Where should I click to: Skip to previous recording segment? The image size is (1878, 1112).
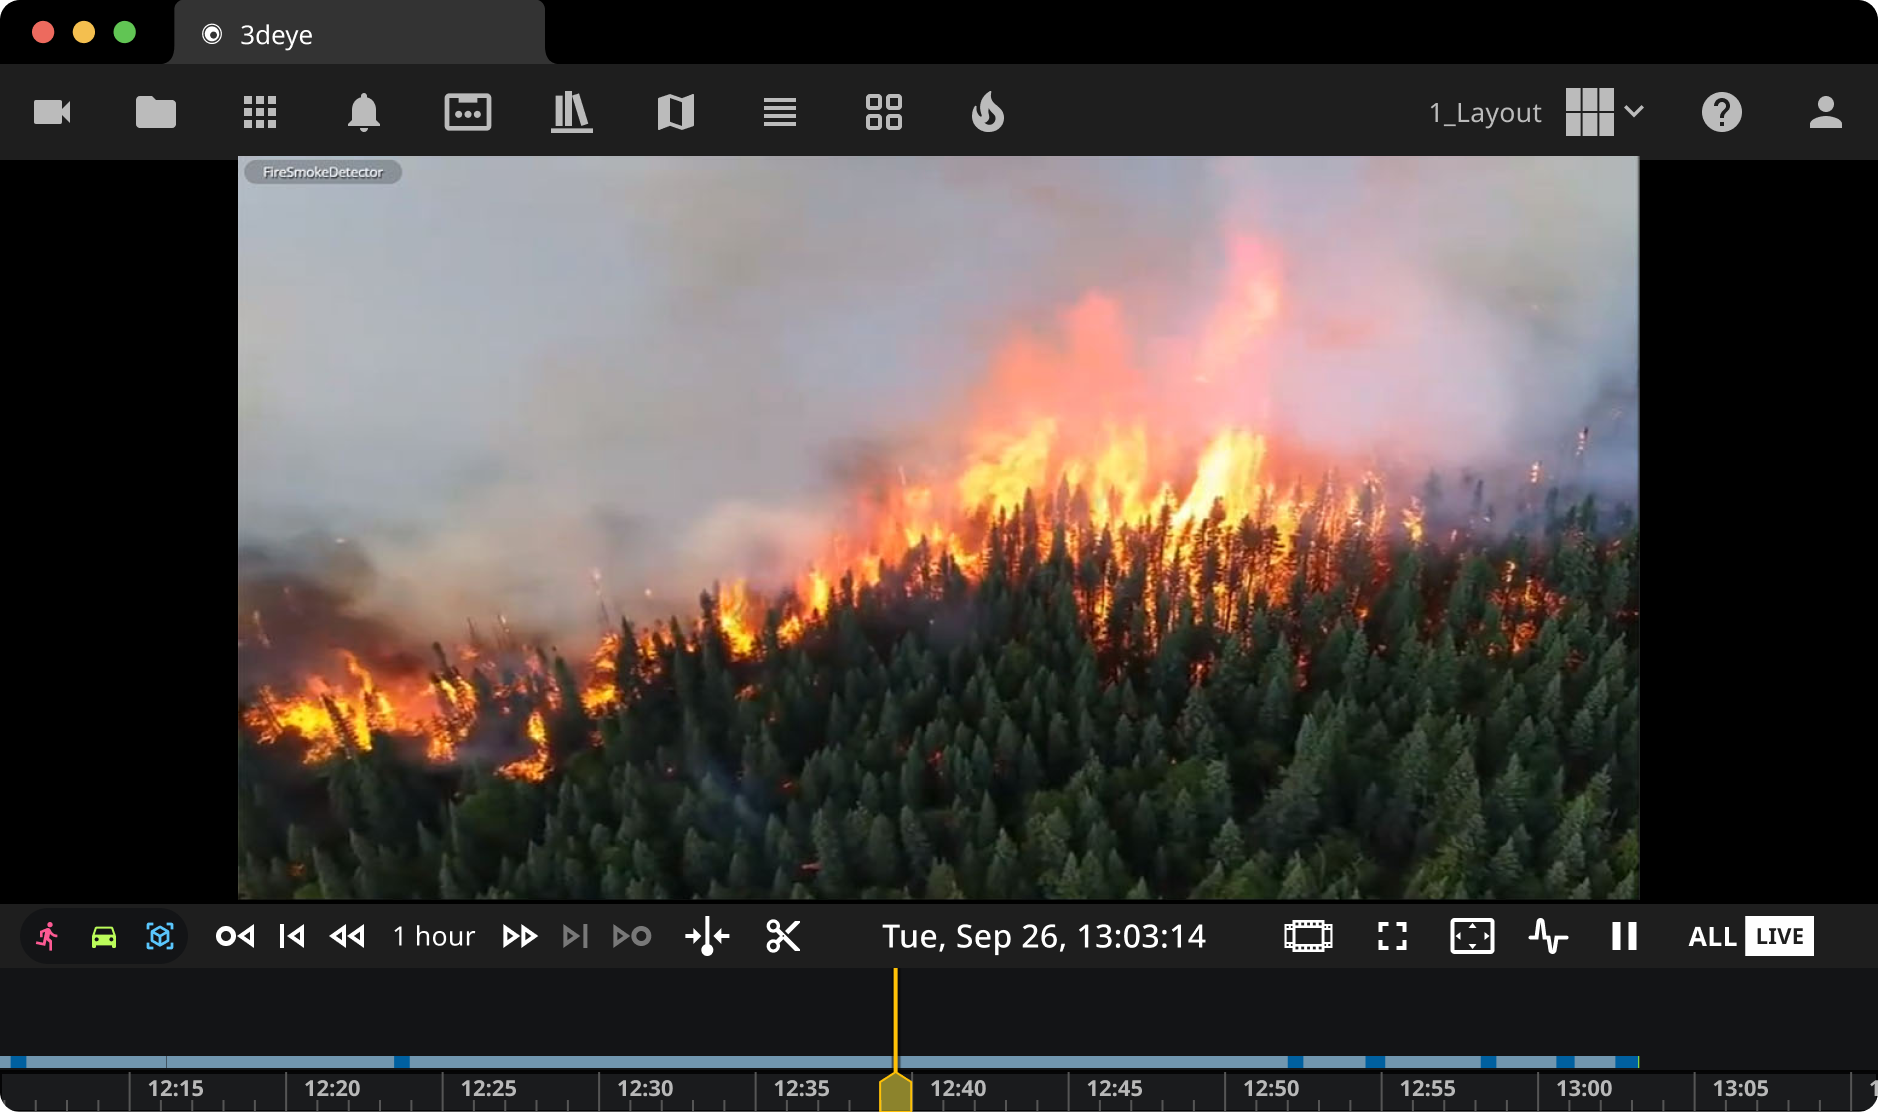tap(292, 936)
